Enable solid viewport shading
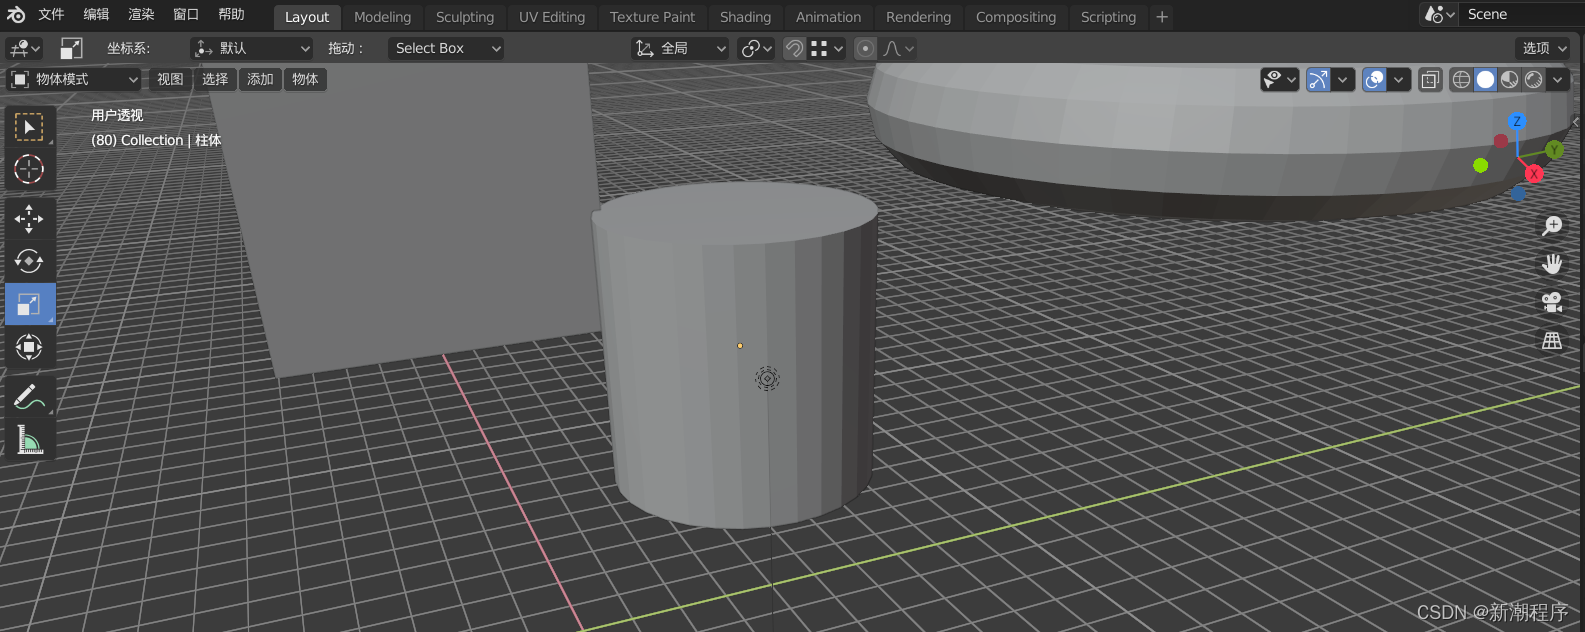This screenshot has height=632, width=1585. (1486, 79)
